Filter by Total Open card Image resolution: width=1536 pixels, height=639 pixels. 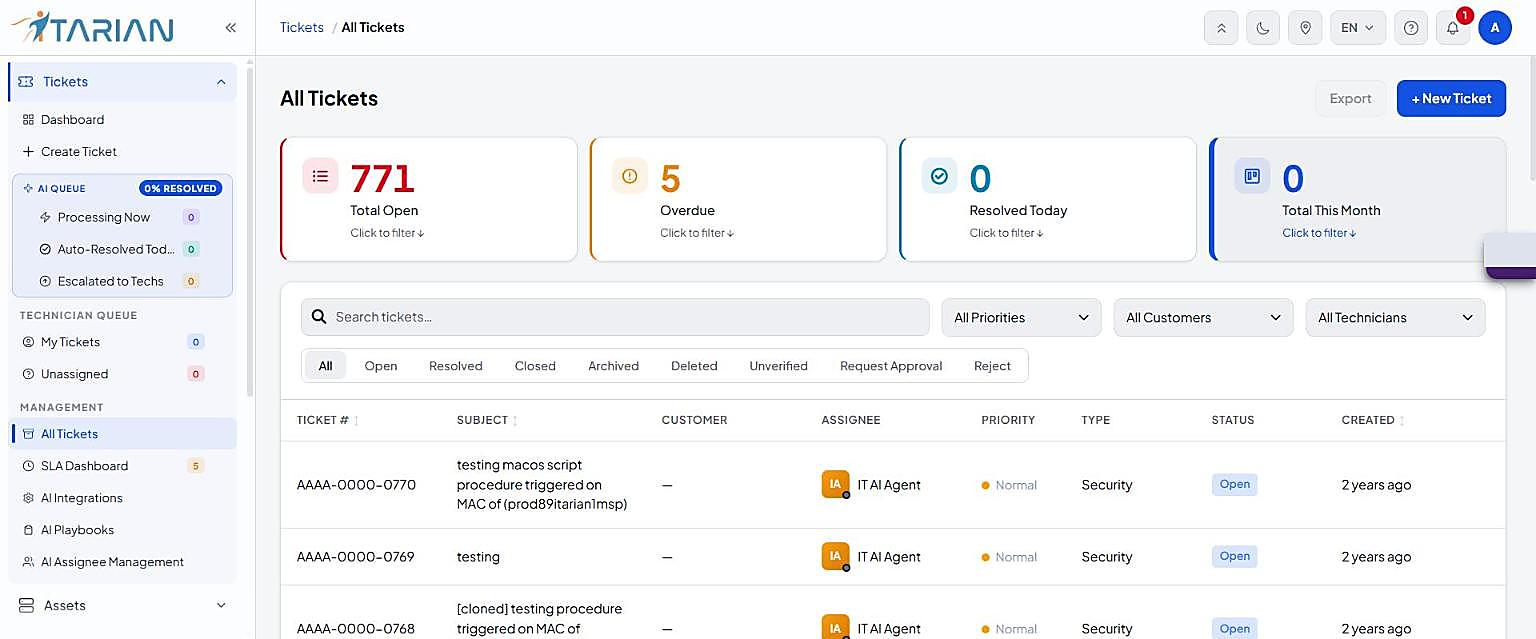[x=429, y=199]
